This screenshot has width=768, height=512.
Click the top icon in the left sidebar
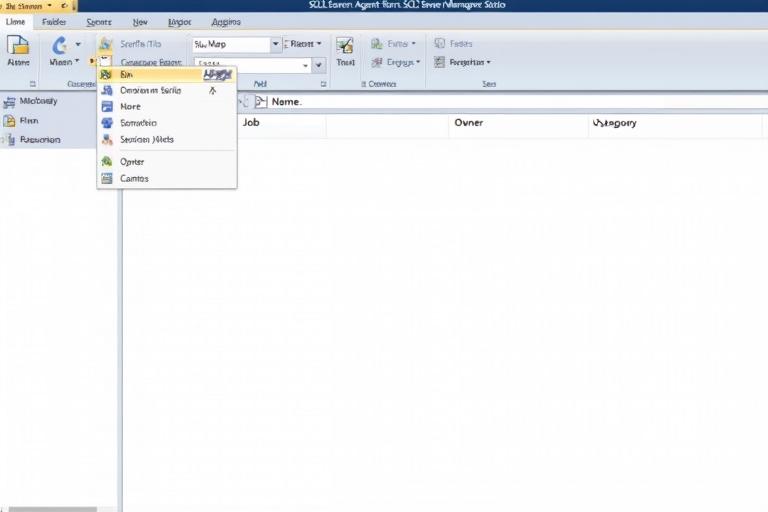(x=9, y=101)
